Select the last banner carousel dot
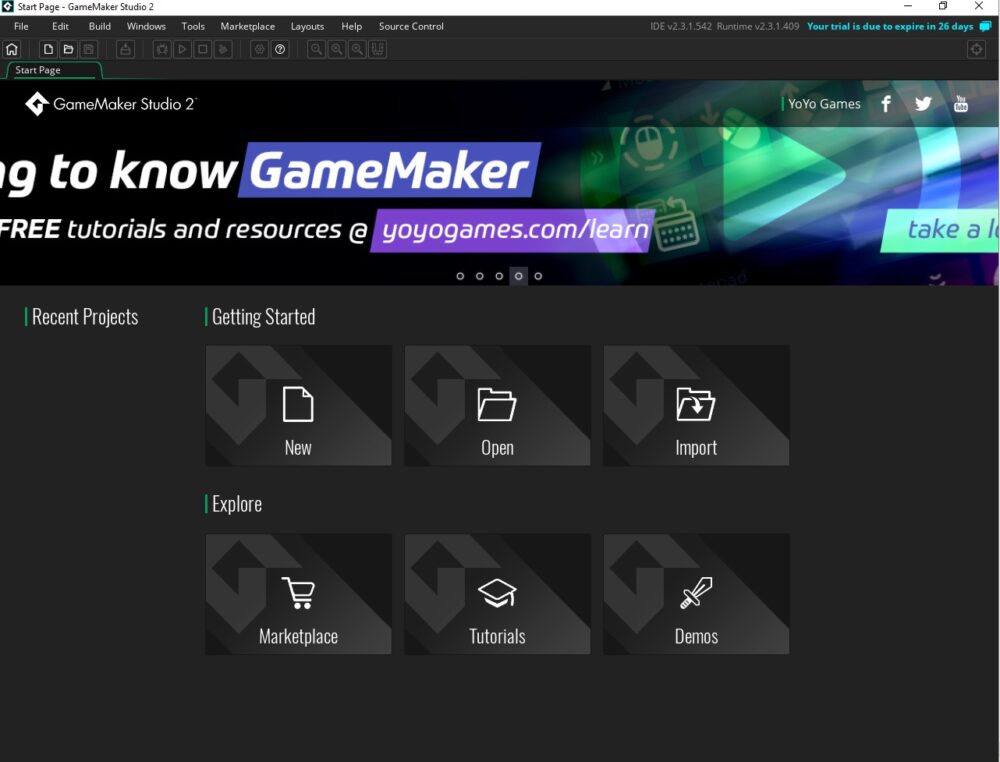The image size is (1000, 762). [x=538, y=276]
